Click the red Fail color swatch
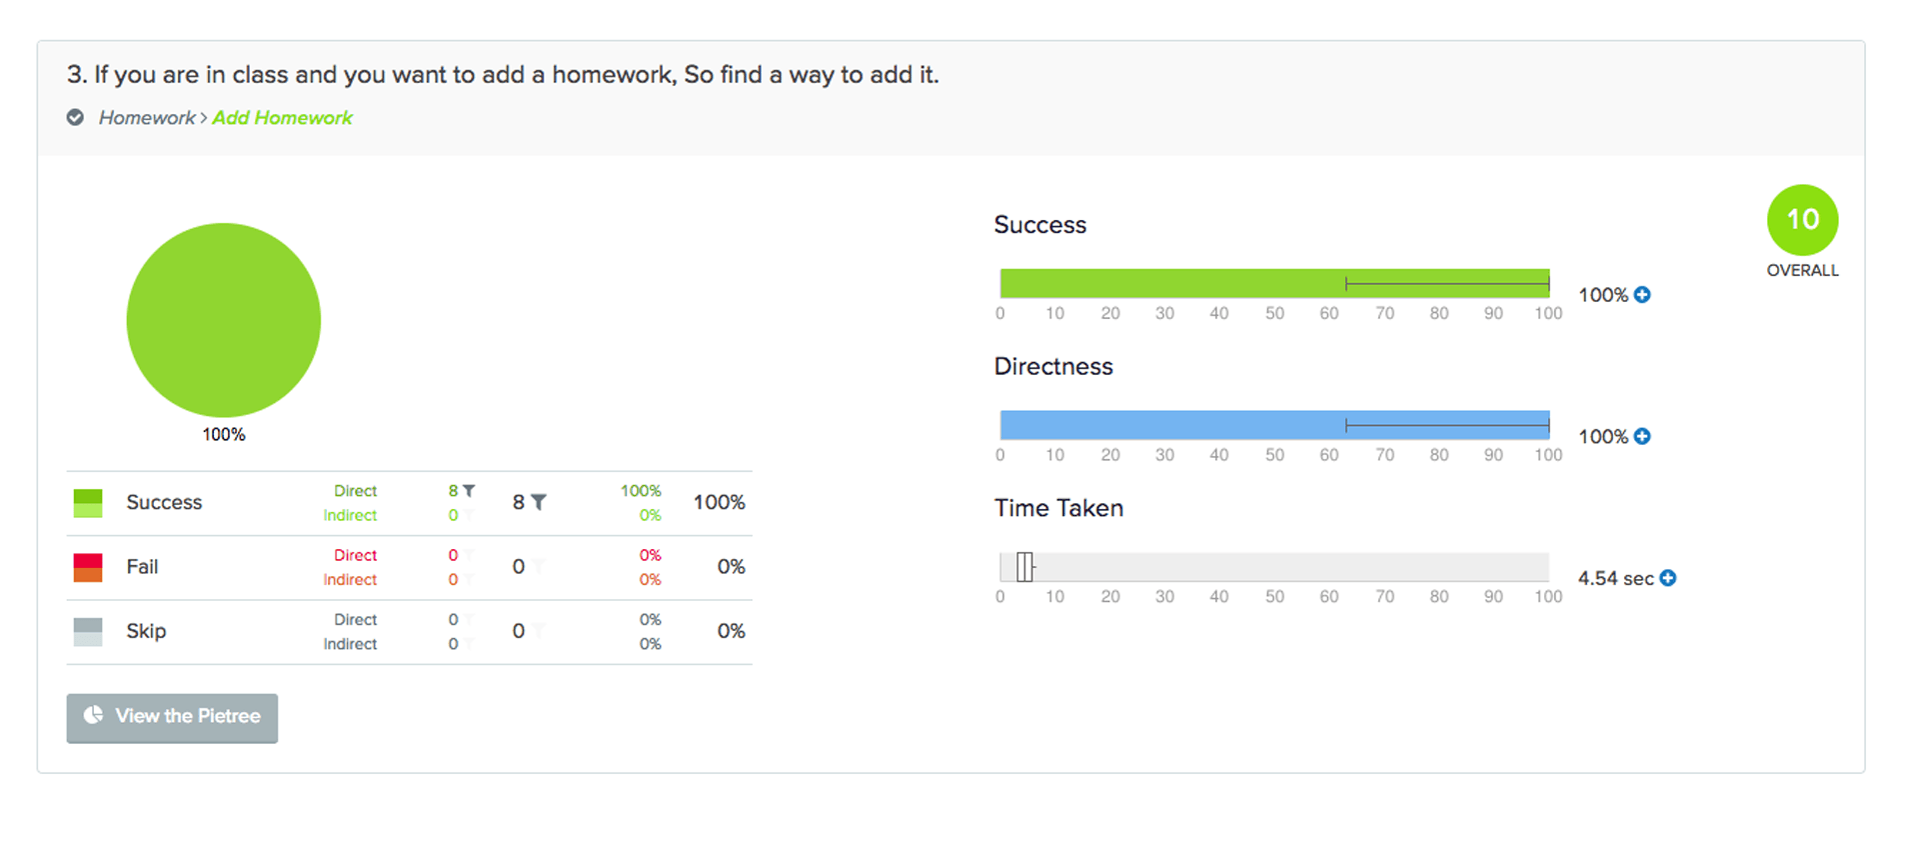 coord(88,567)
